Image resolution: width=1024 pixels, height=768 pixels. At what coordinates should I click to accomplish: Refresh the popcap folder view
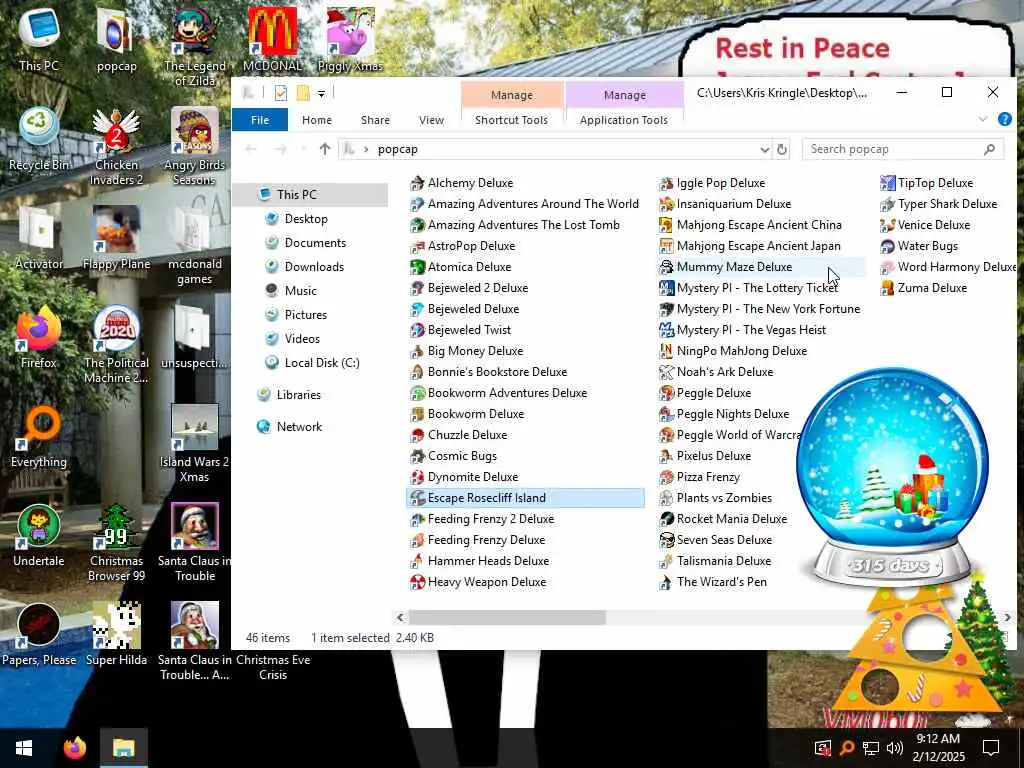[781, 150]
